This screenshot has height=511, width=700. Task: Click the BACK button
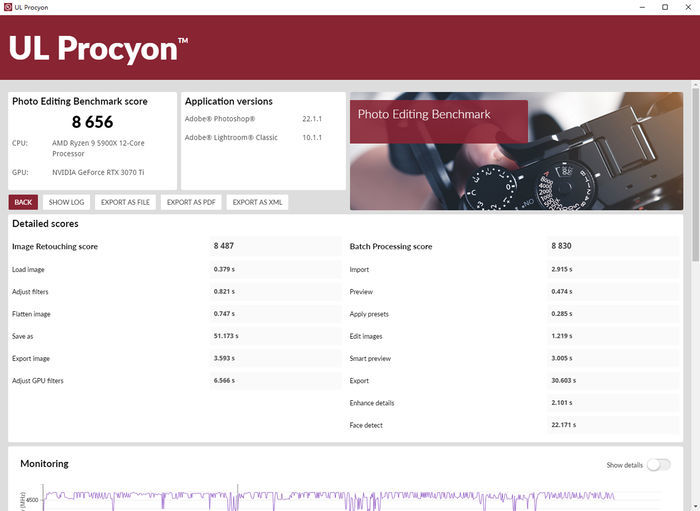coord(23,202)
